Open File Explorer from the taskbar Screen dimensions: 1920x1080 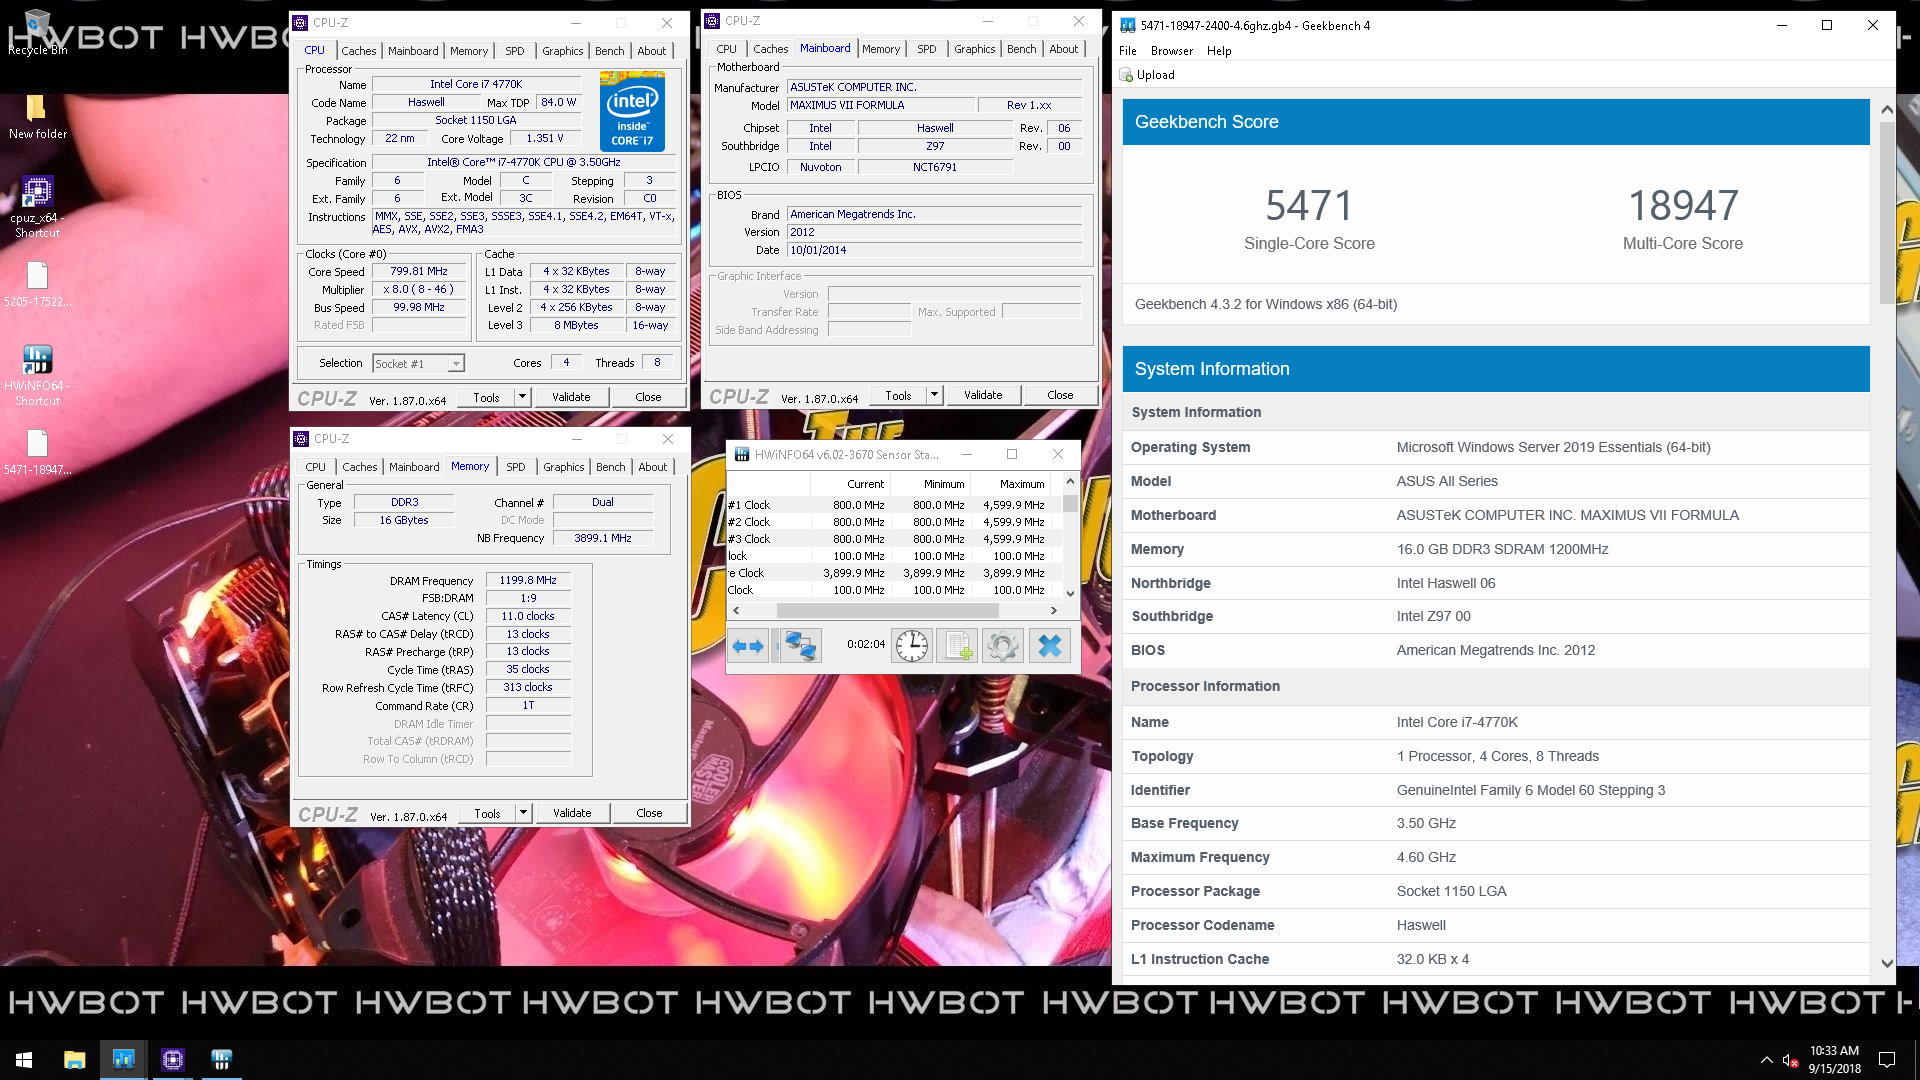pos(74,1060)
